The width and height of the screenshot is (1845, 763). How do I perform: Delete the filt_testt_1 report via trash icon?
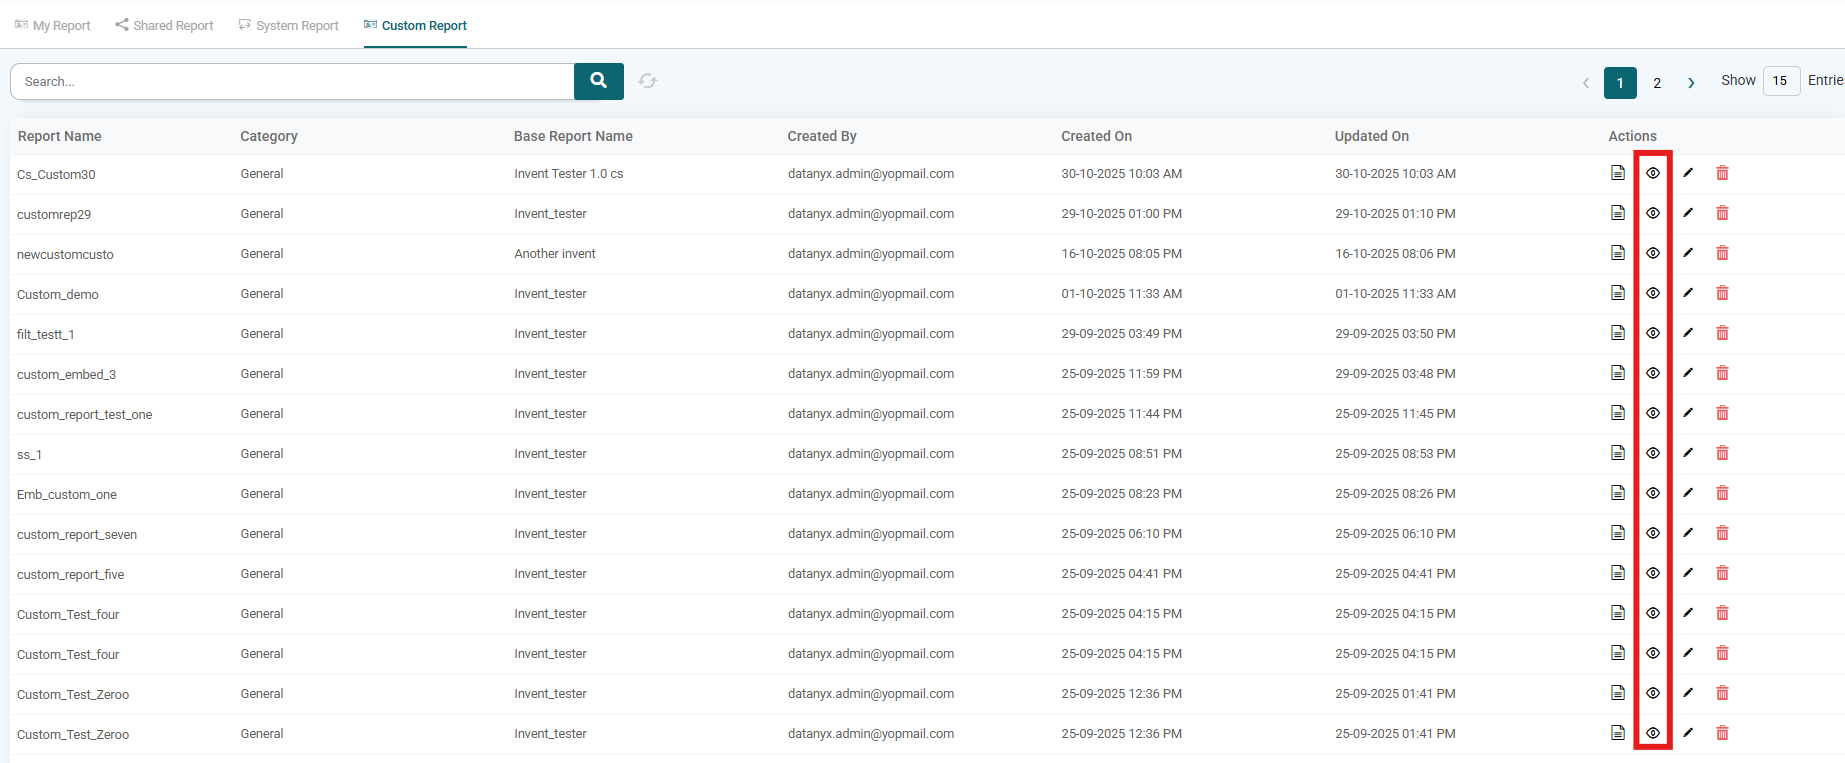[1722, 333]
